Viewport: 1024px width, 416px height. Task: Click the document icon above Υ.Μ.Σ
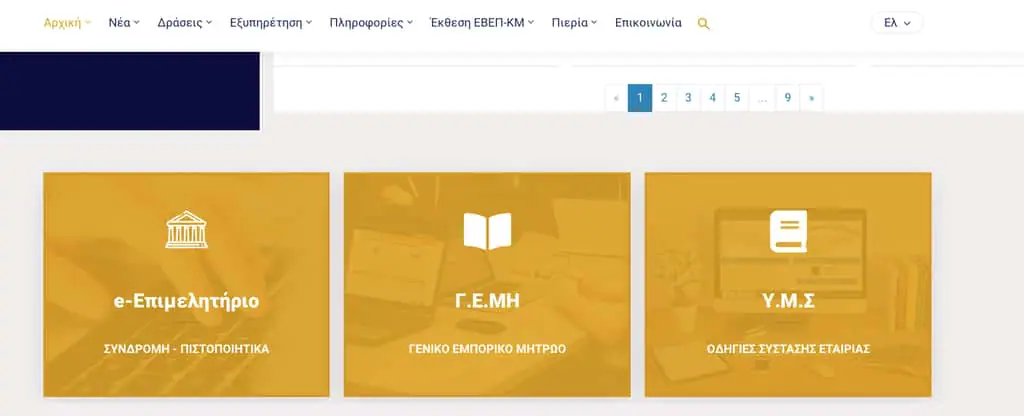[787, 231]
